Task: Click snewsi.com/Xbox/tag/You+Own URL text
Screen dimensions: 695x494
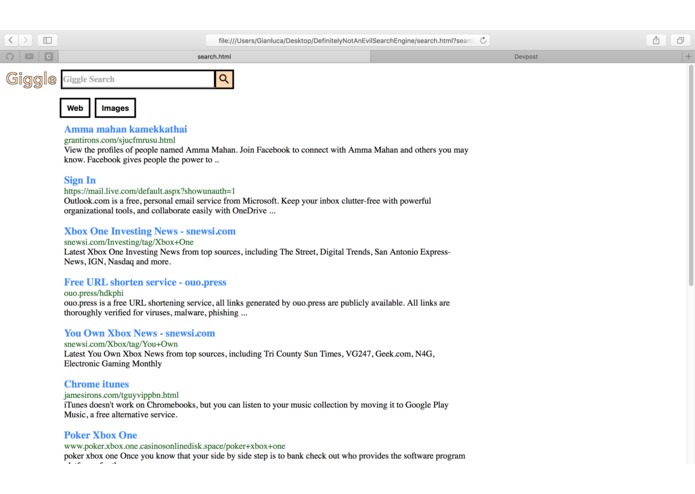Action: (121, 344)
